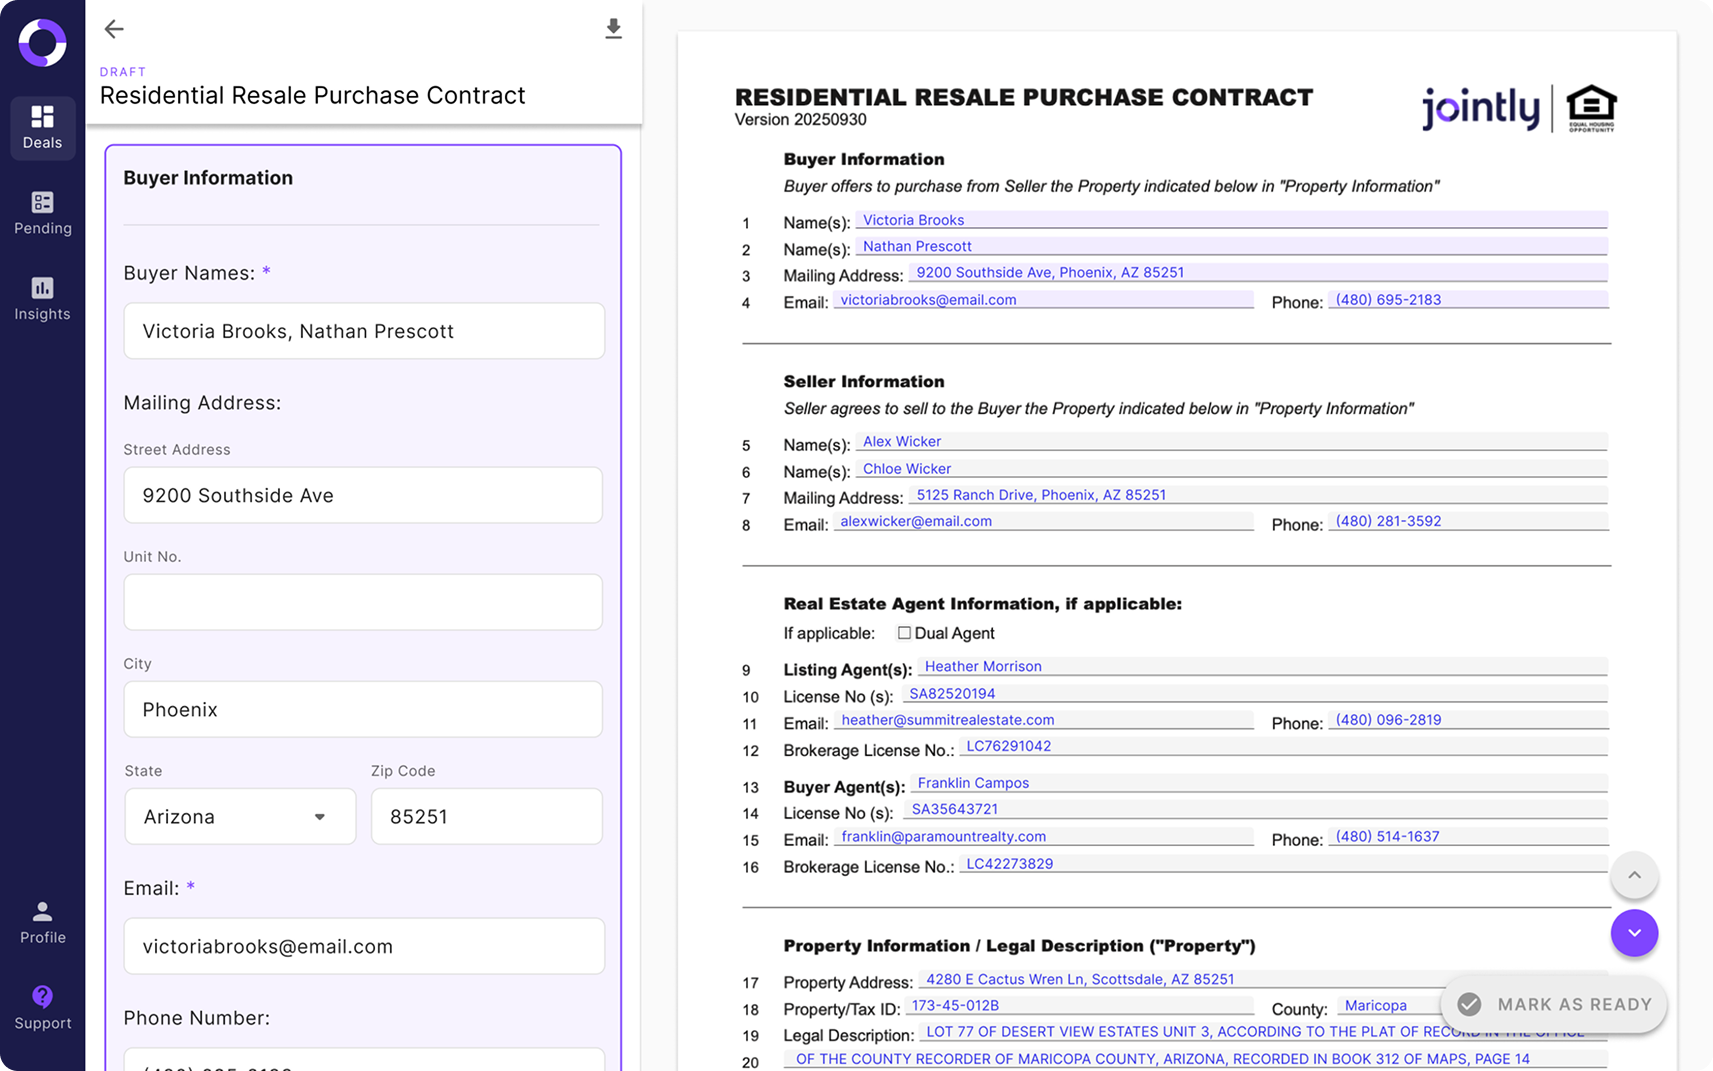Viewport: 1713px width, 1071px height.
Task: Click victoriabrooks@email.com in the contract
Action: click(928, 299)
